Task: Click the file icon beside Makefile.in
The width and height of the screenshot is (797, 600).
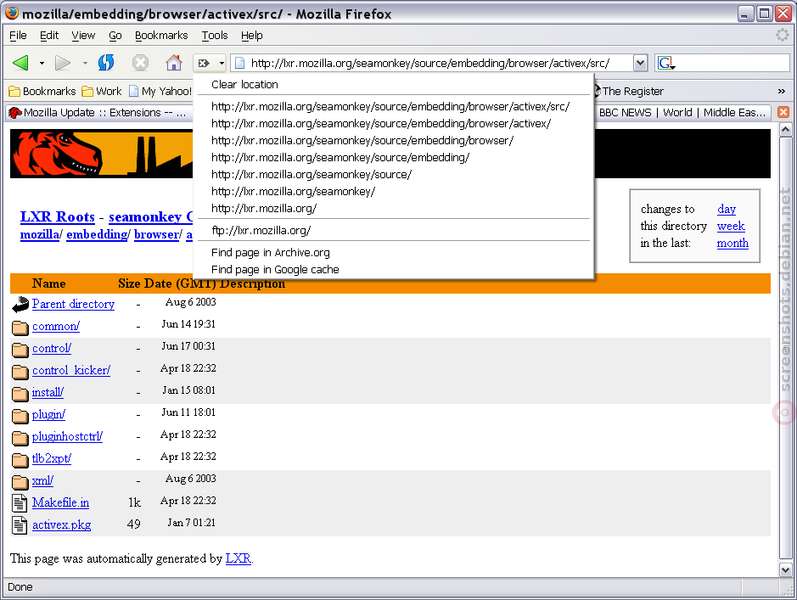Action: tap(20, 503)
